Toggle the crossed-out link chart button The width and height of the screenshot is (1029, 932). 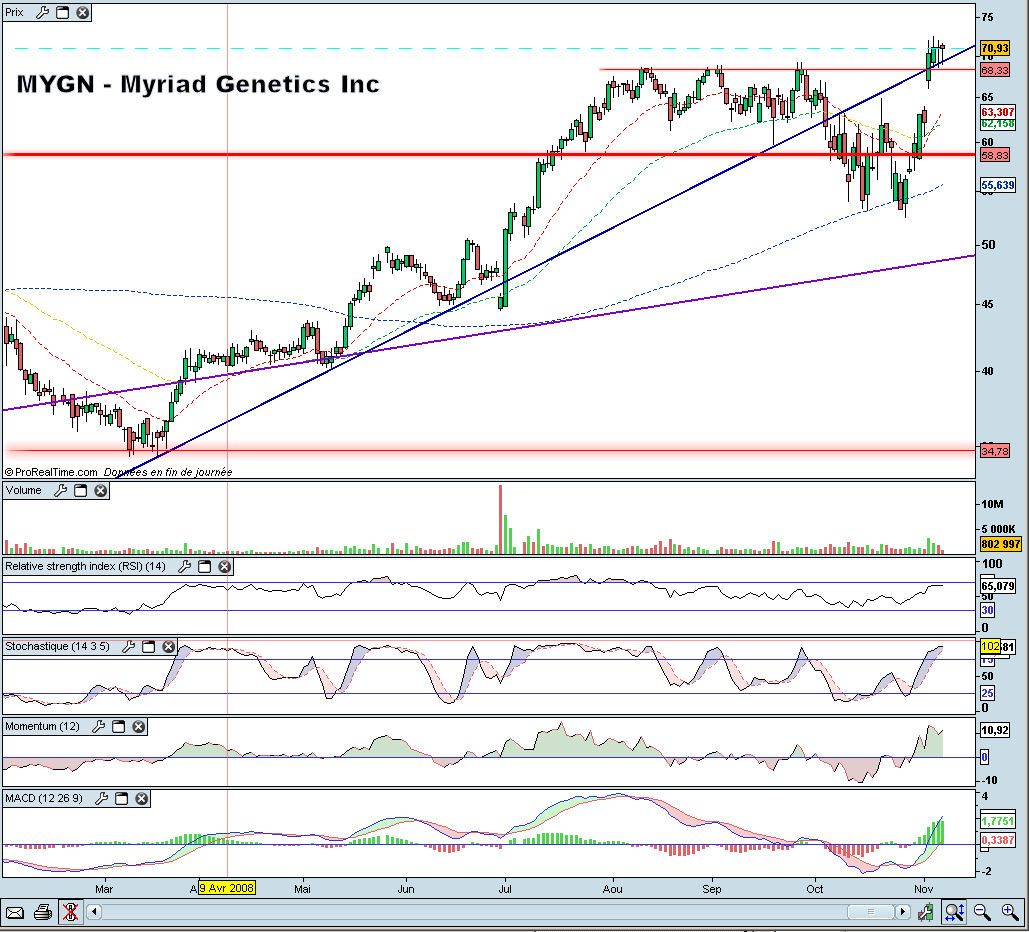point(70,912)
